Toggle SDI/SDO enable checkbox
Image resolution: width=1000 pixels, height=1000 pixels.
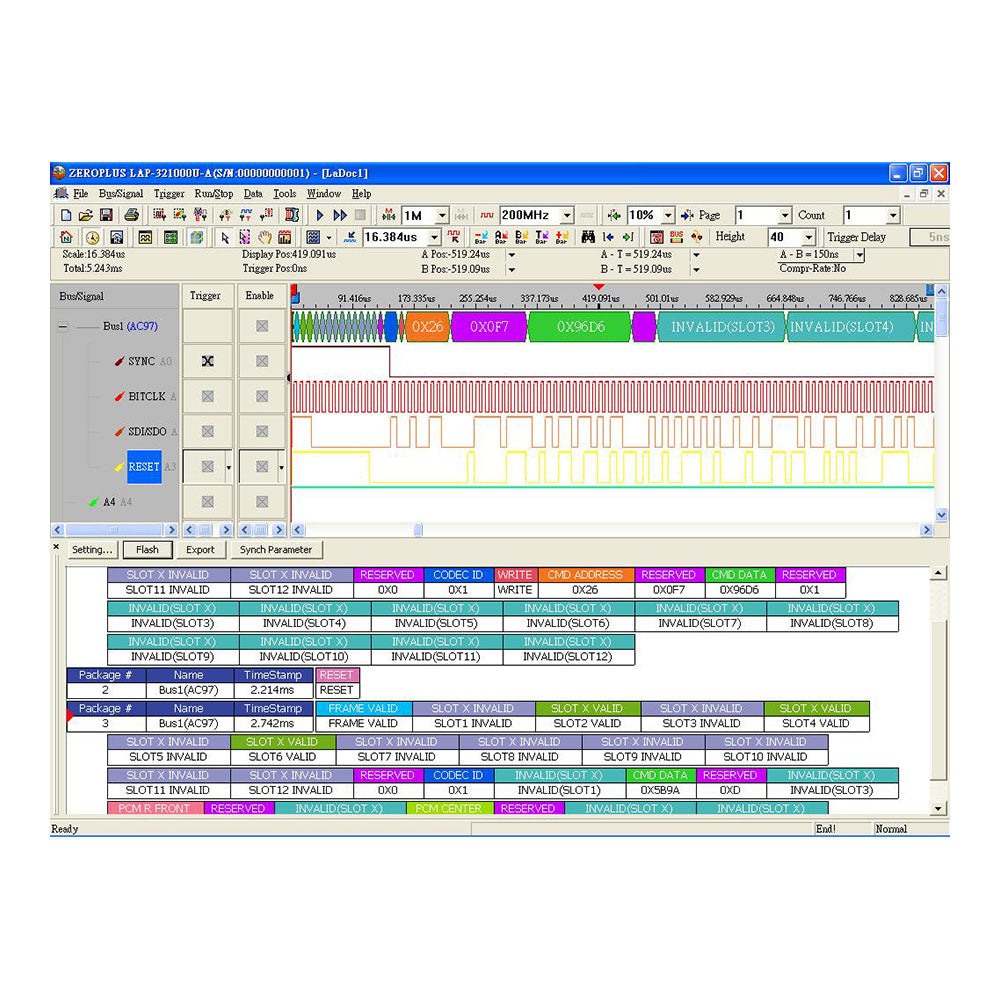[x=262, y=431]
